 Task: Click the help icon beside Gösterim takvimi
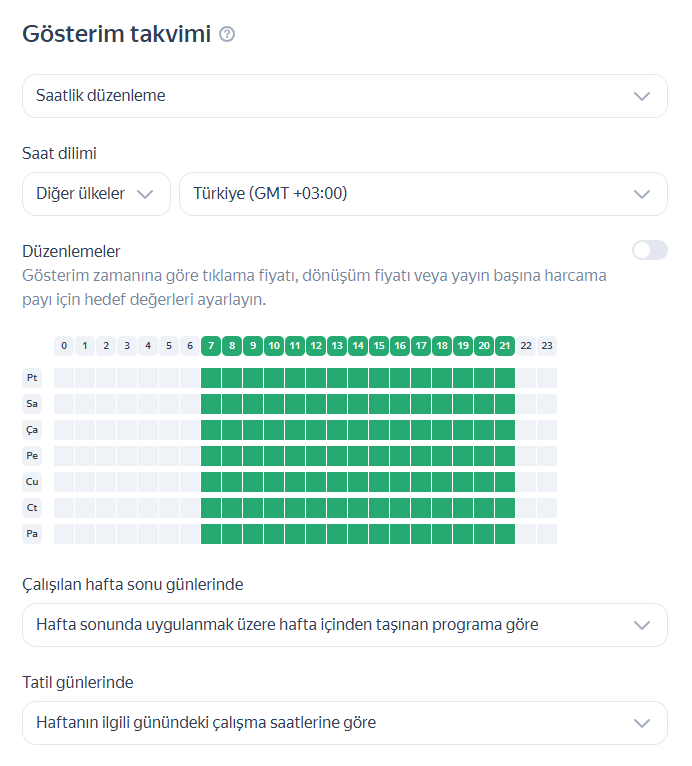227,35
